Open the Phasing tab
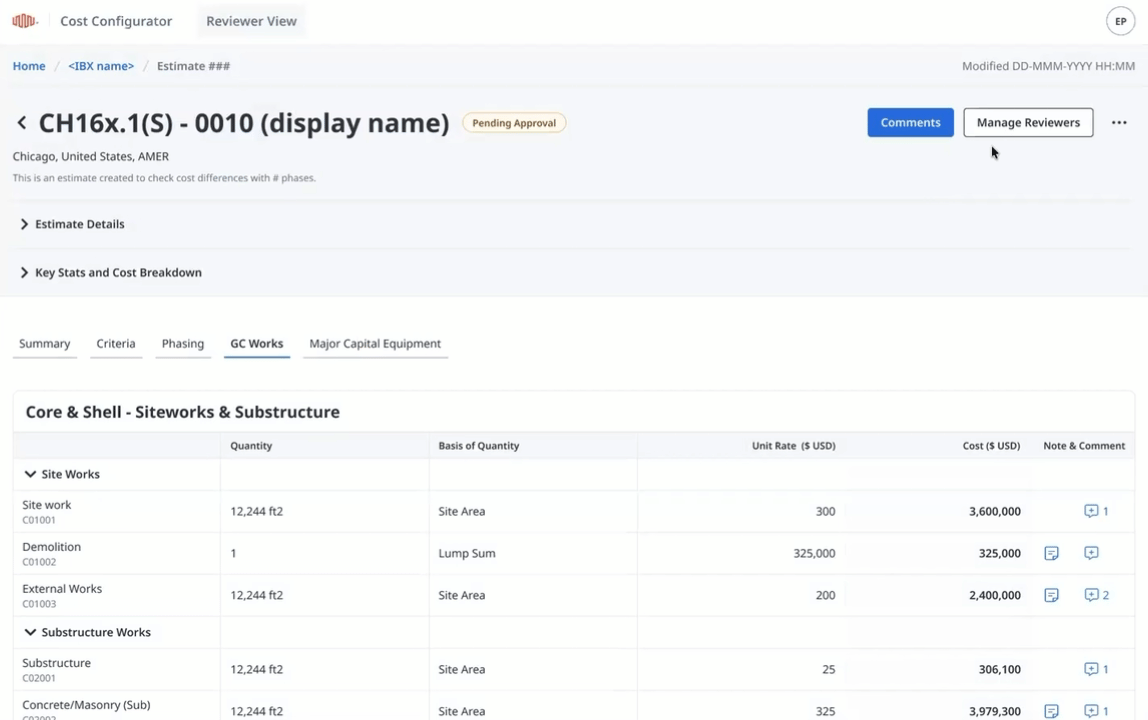This screenshot has width=1148, height=720. tap(183, 344)
